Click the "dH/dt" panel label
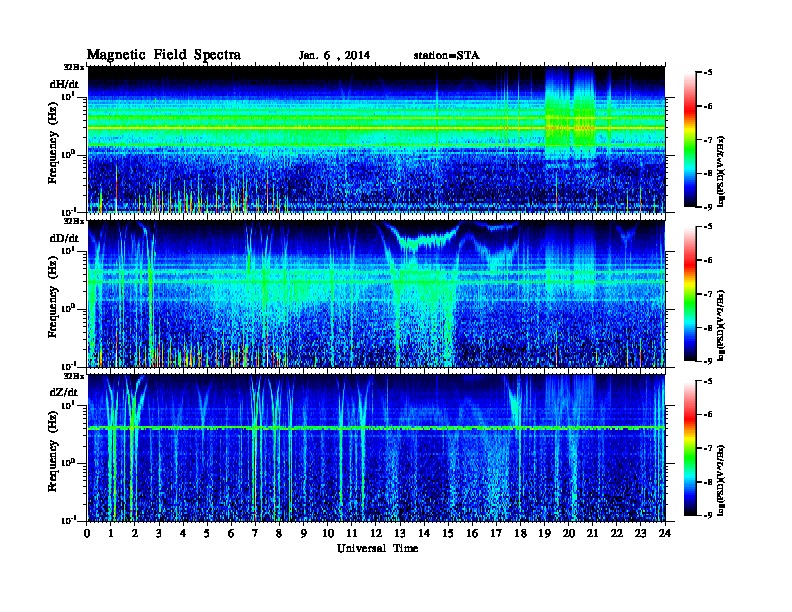The height and width of the screenshot is (612, 792). 64,84
